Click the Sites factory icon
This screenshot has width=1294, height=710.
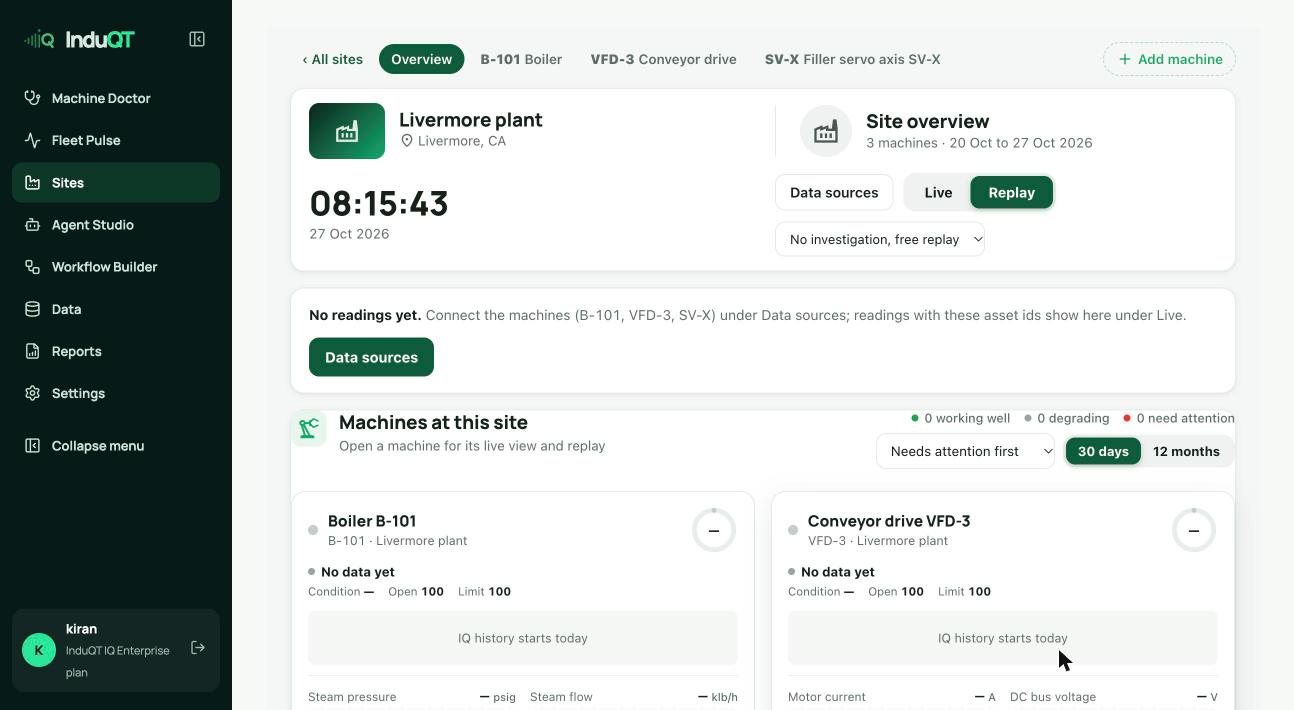pos(33,183)
